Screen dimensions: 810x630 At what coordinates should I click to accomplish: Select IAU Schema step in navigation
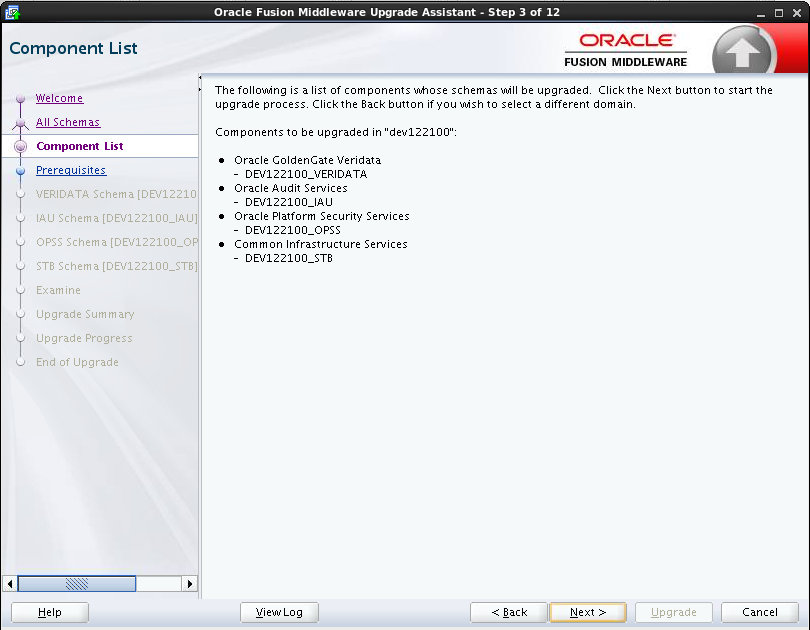click(x=116, y=218)
